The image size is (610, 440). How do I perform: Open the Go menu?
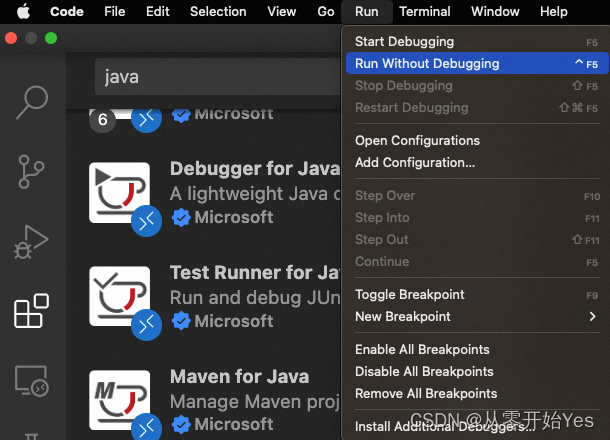tap(326, 12)
